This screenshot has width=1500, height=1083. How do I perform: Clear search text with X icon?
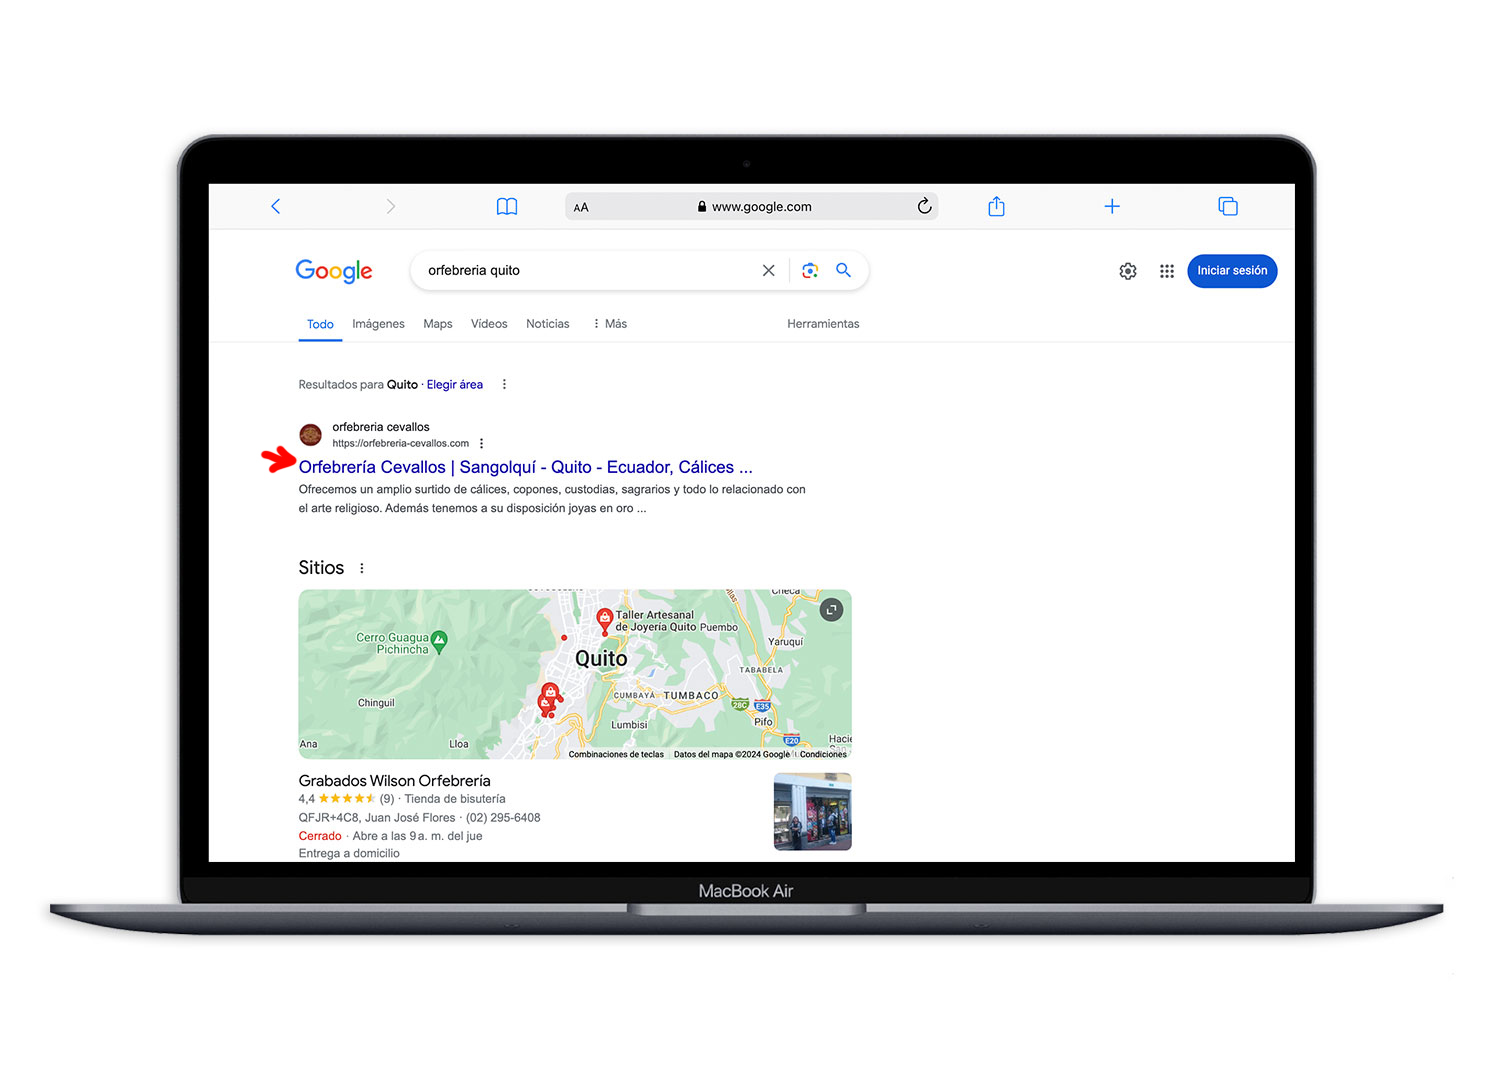(x=768, y=271)
